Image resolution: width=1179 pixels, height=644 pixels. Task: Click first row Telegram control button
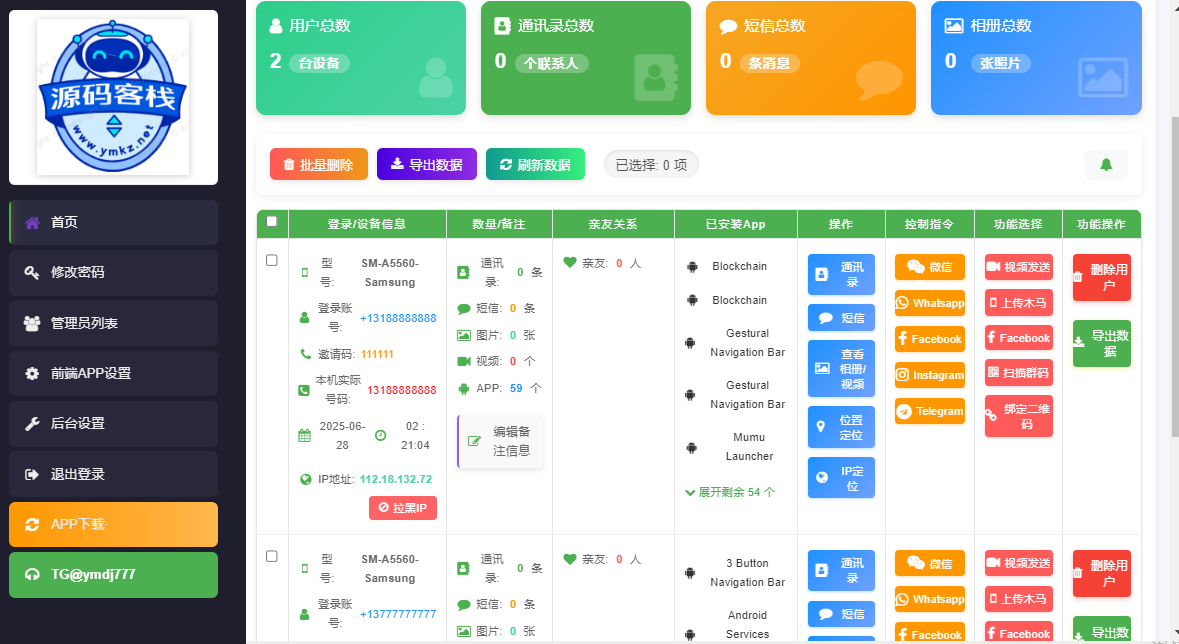point(929,411)
